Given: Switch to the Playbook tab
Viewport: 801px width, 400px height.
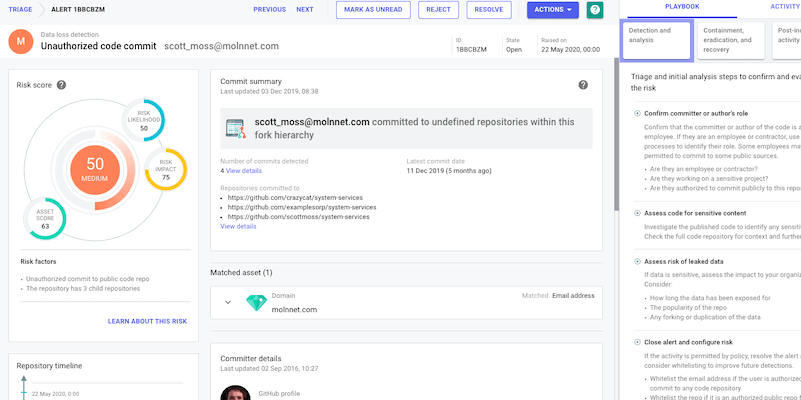Looking at the screenshot, I should pos(682,7).
